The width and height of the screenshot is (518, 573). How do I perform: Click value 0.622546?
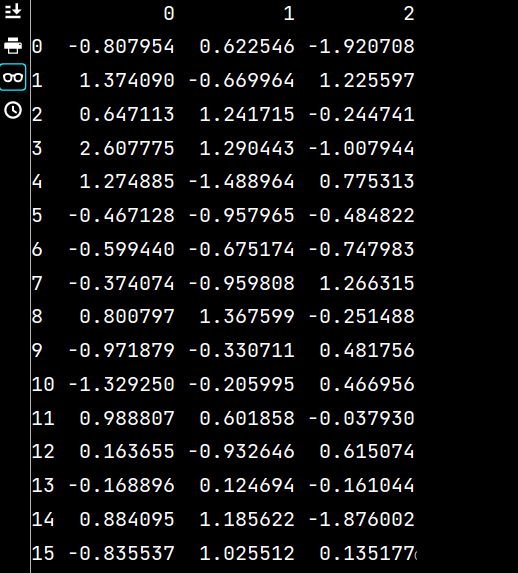point(247,46)
